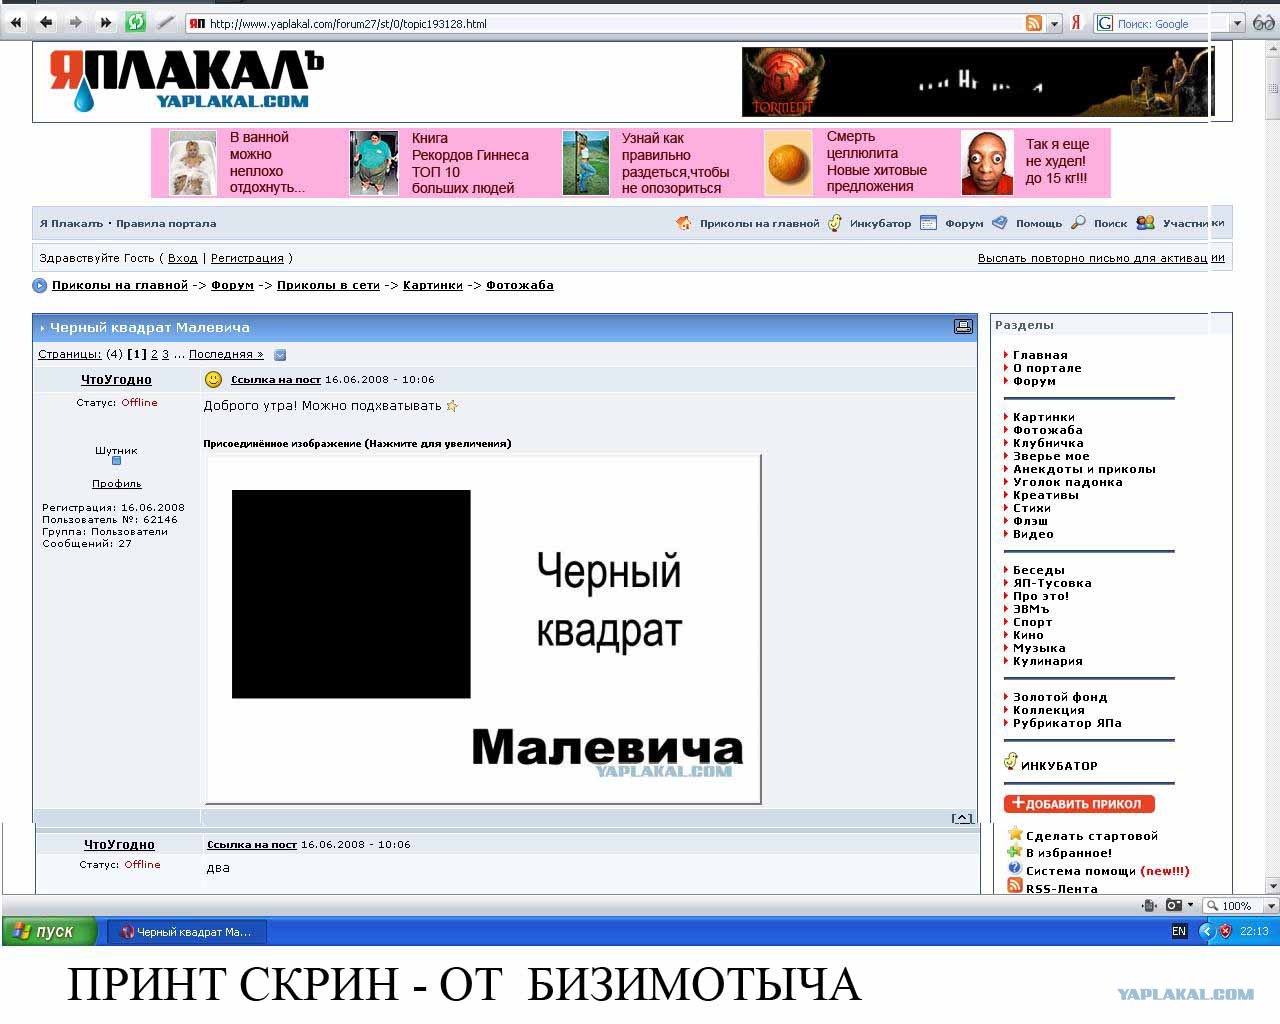The height and width of the screenshot is (1024, 1280).
Task: Open 'Кулинария' sidebar section
Action: pyautogui.click(x=1048, y=661)
